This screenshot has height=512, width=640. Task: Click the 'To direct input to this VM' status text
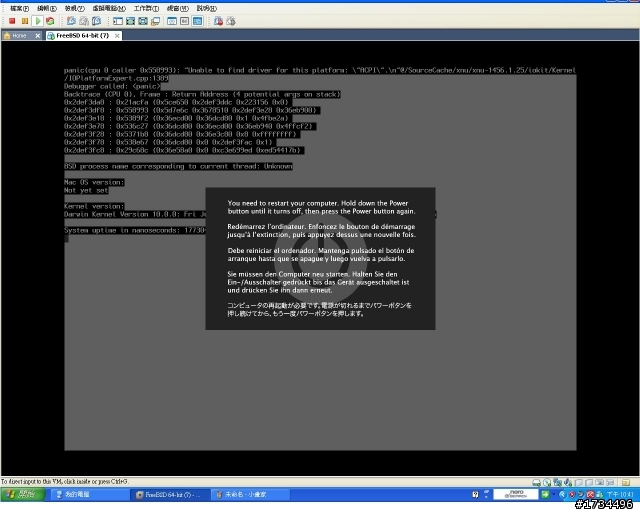tap(65, 482)
